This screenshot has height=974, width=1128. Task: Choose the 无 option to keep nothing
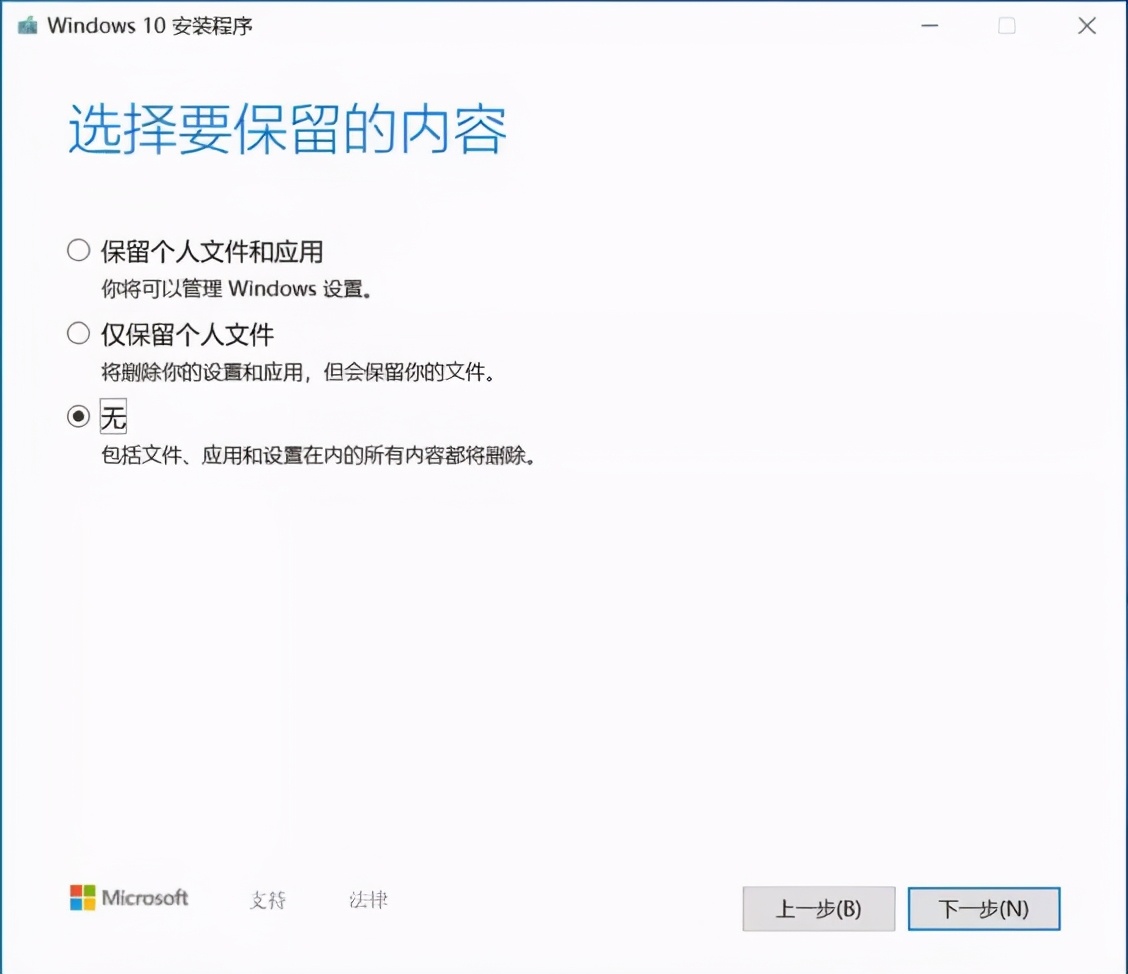click(115, 417)
